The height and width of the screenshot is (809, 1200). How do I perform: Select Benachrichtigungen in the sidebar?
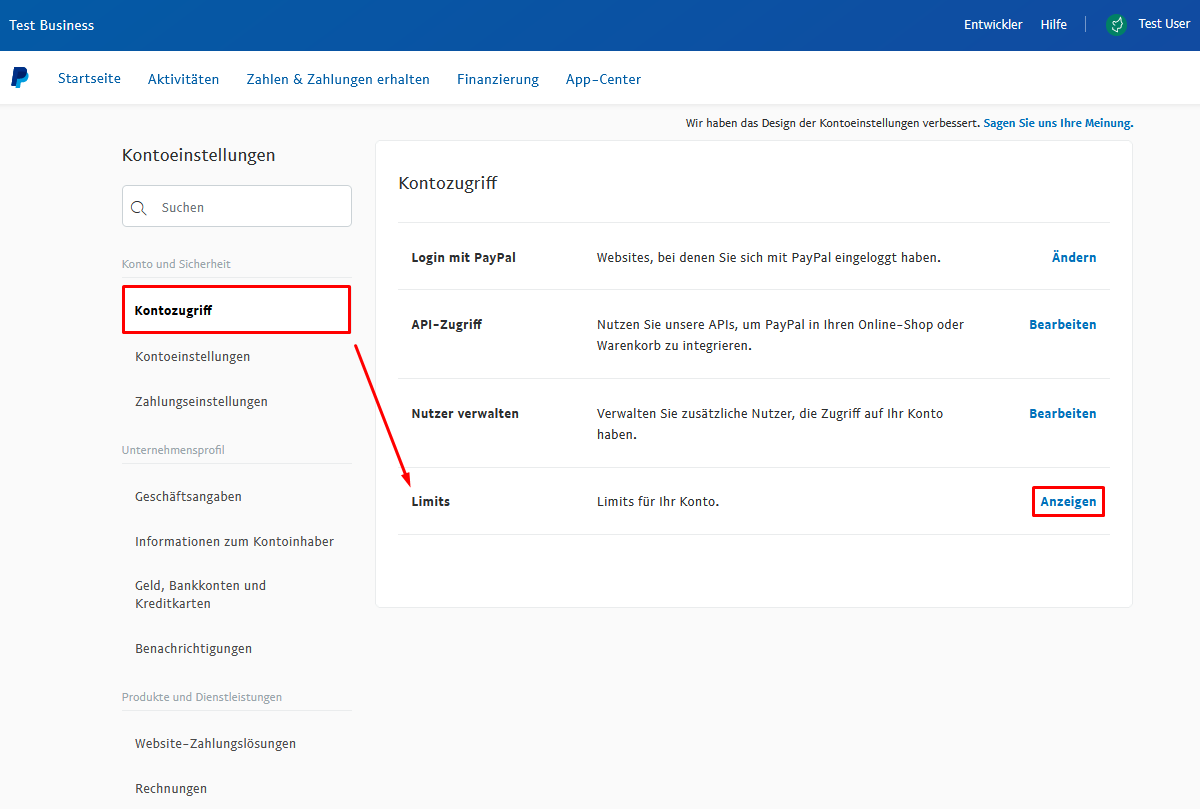pos(193,649)
